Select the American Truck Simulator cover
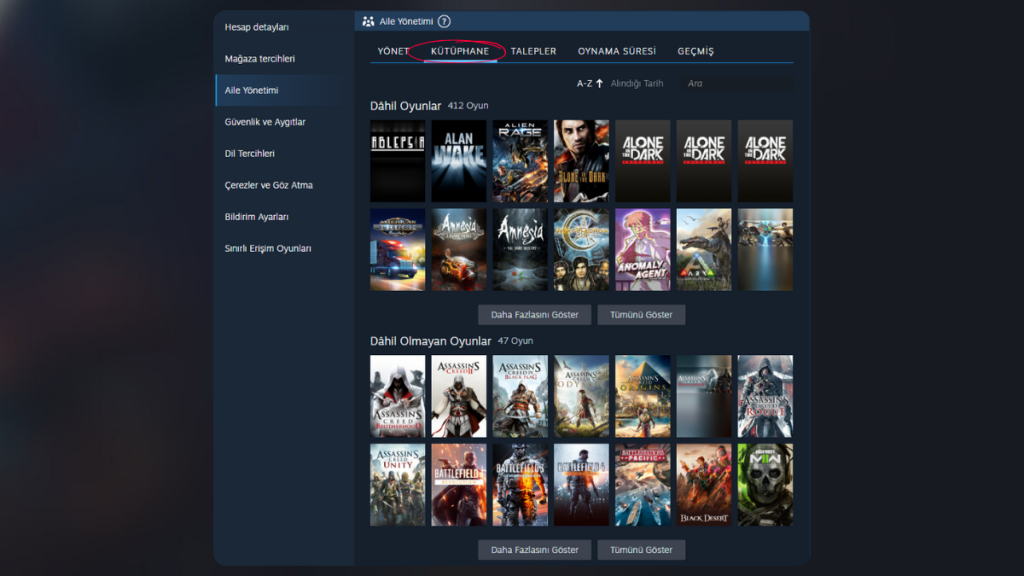This screenshot has height=576, width=1024. [398, 249]
